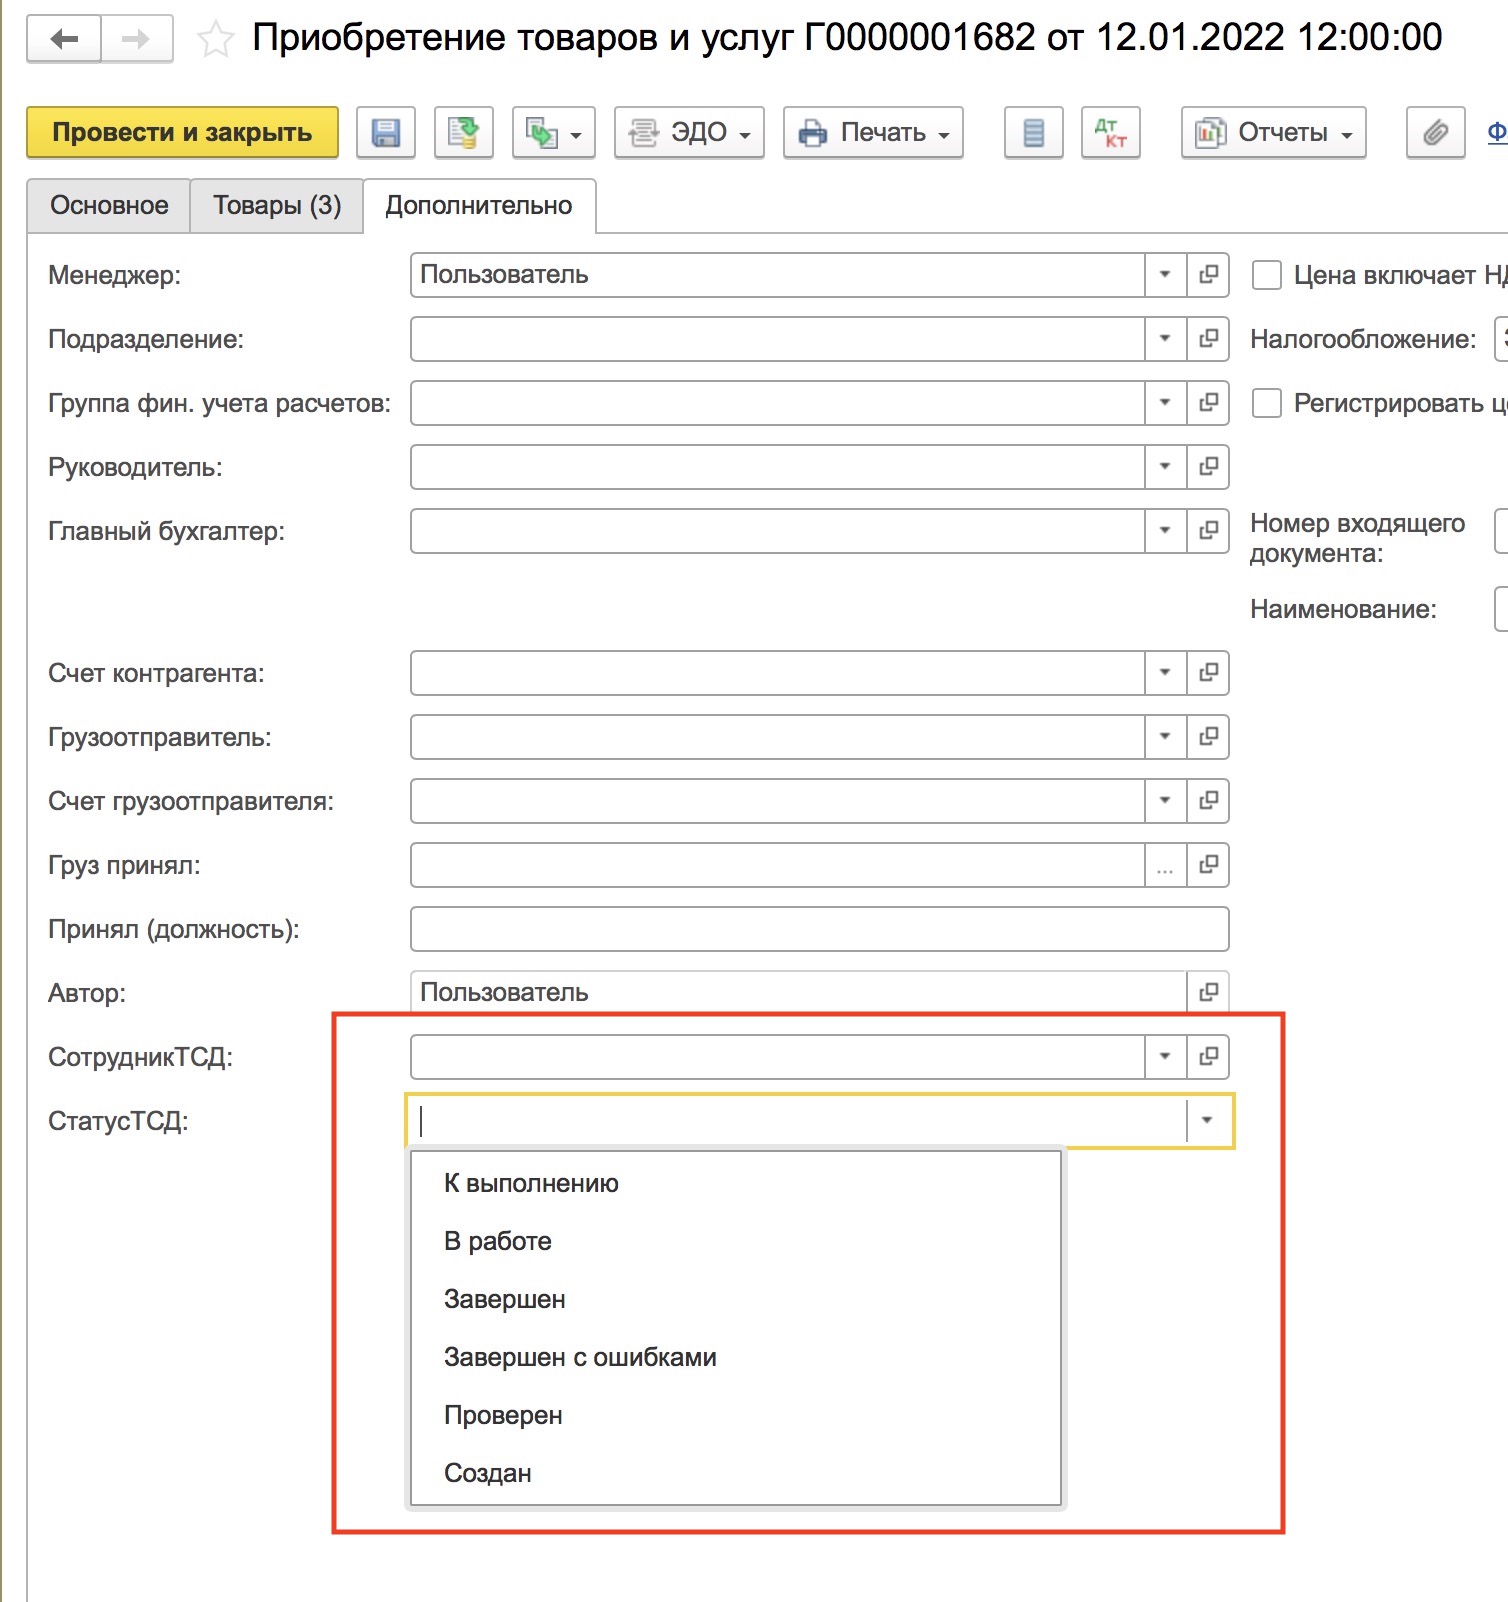Open Группа фин. учета расчетов open icon
The image size is (1508, 1602).
click(x=1208, y=403)
